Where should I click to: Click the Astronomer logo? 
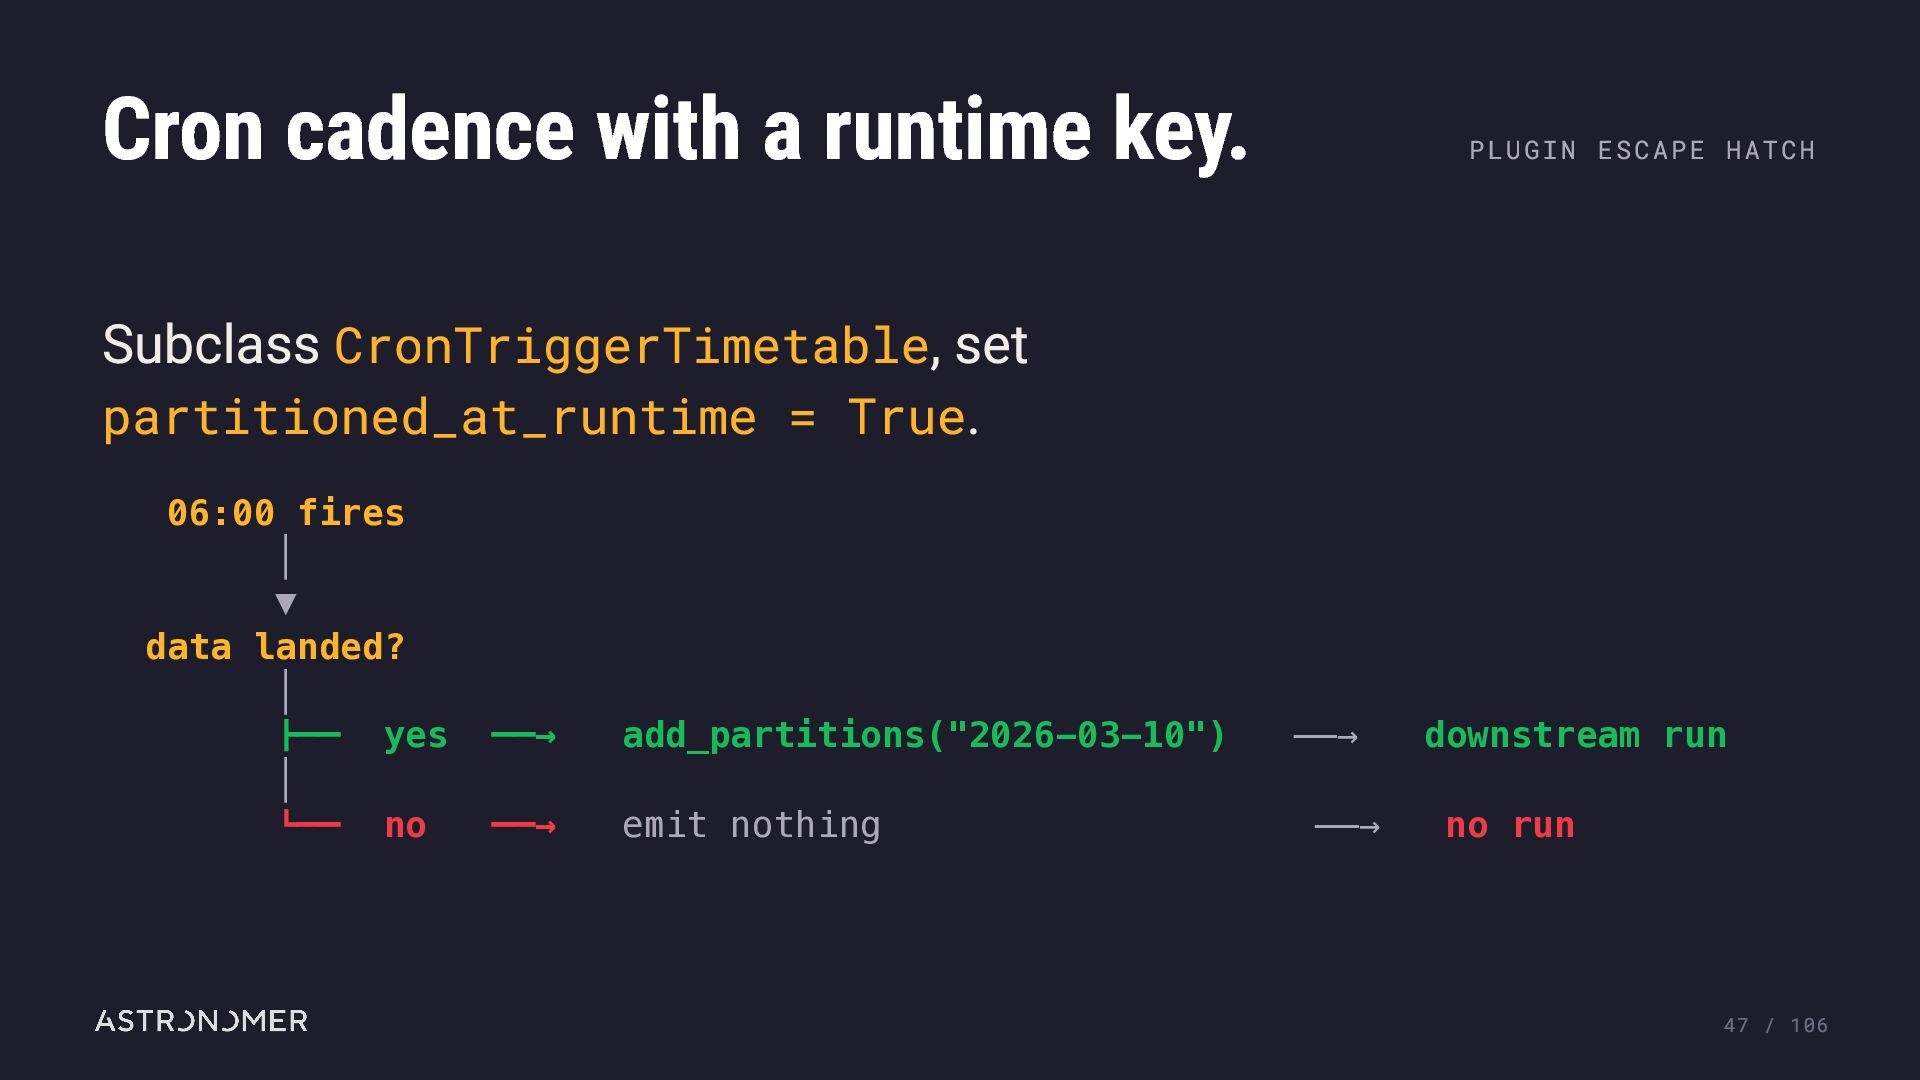pos(201,1021)
